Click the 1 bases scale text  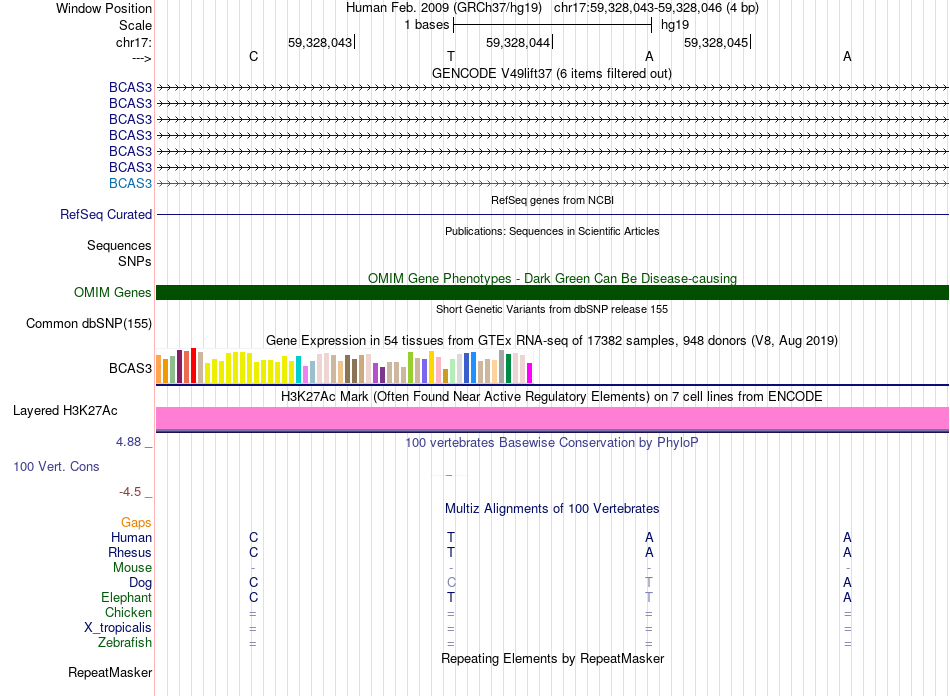tap(427, 25)
